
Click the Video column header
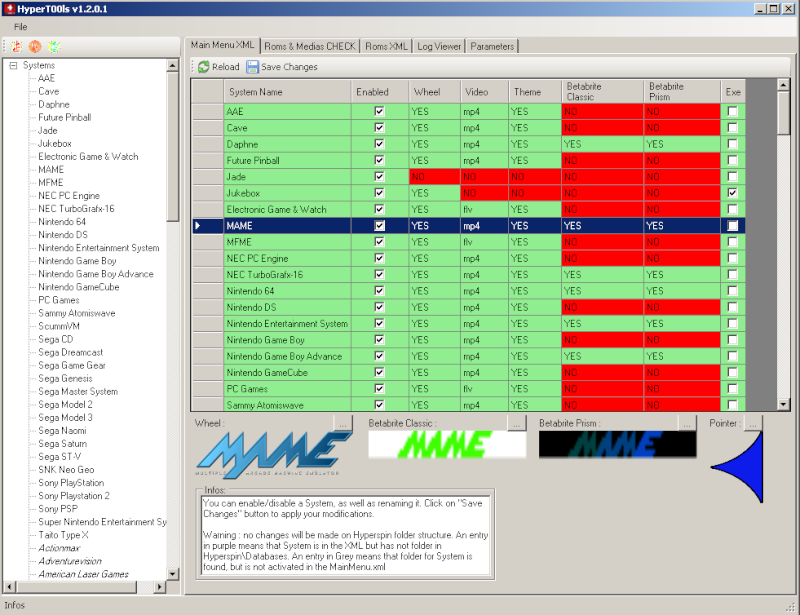(484, 92)
